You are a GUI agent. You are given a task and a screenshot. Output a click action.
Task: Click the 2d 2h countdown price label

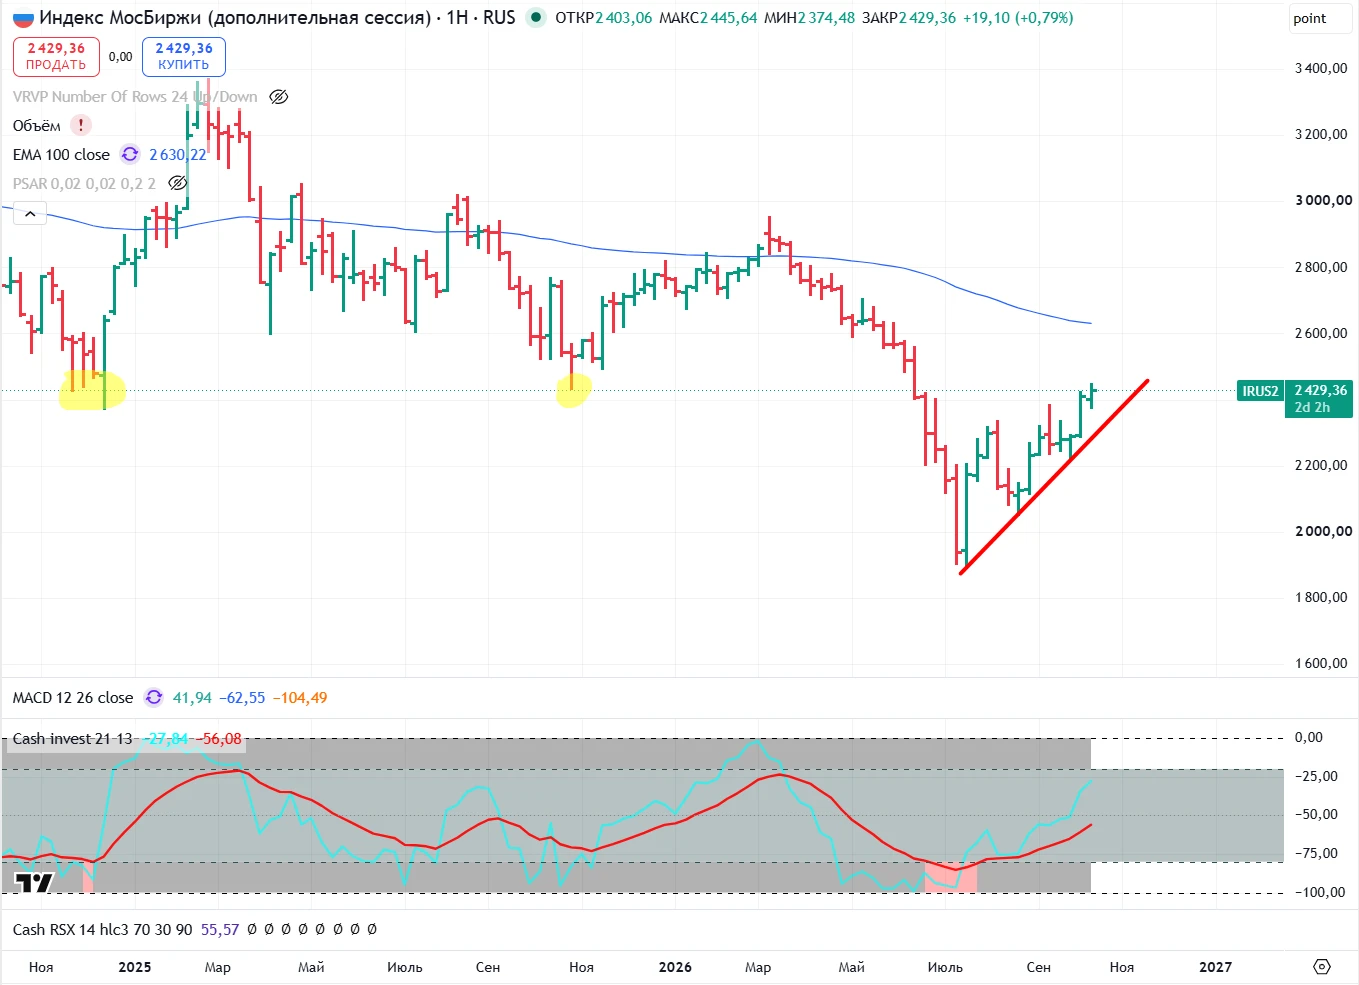[1312, 407]
